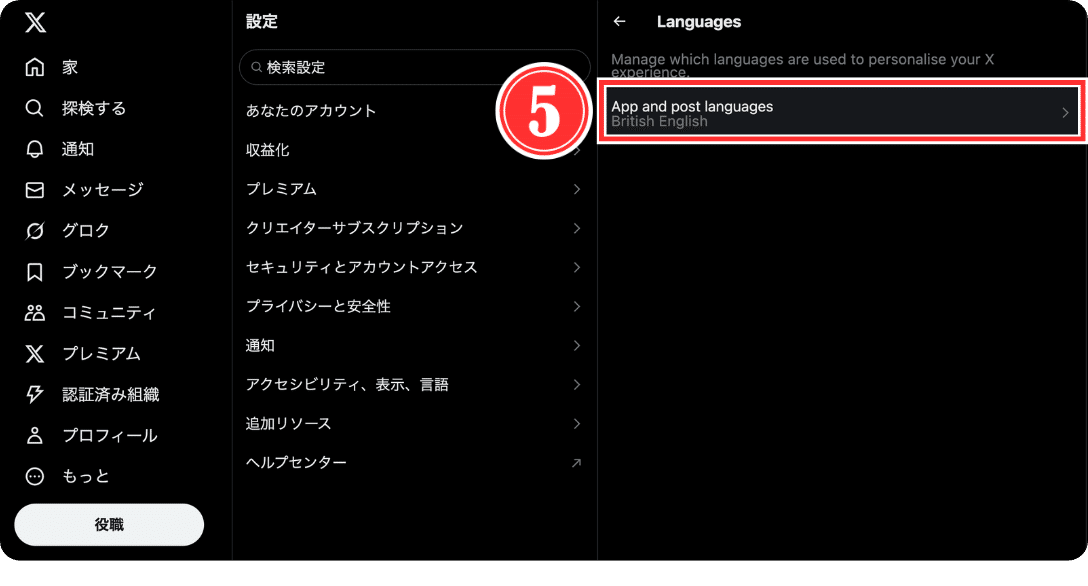The width and height of the screenshot is (1088, 586).
Task: Open プロフィール via the person icon
Action: point(34,435)
